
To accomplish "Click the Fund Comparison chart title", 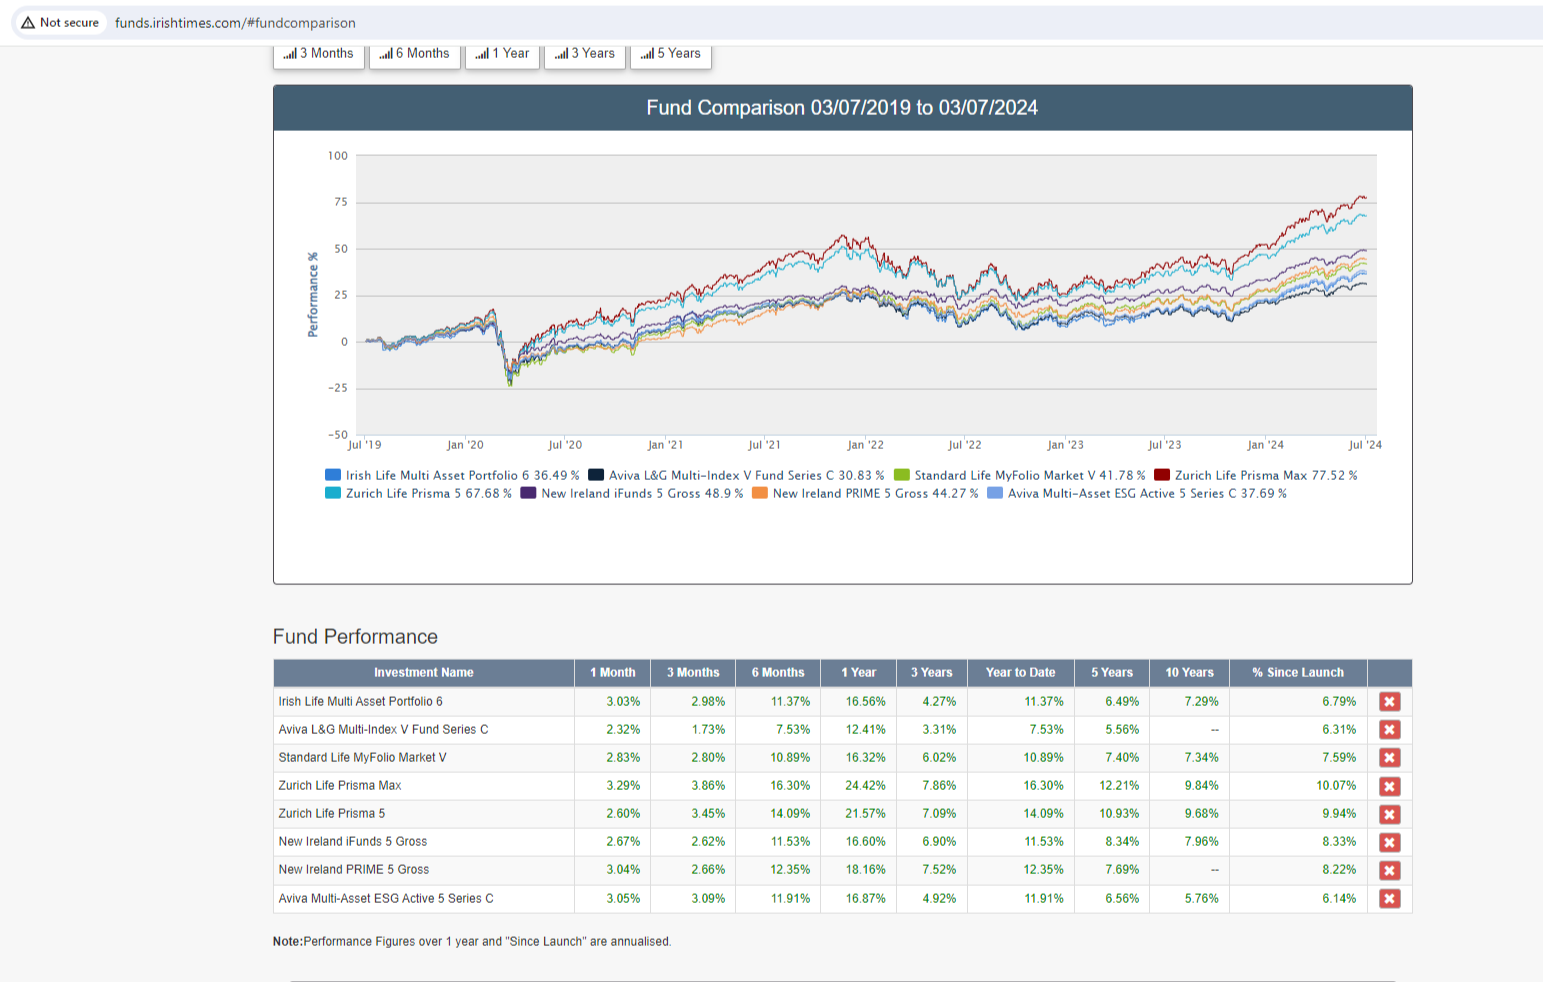I will pyautogui.click(x=842, y=108).
